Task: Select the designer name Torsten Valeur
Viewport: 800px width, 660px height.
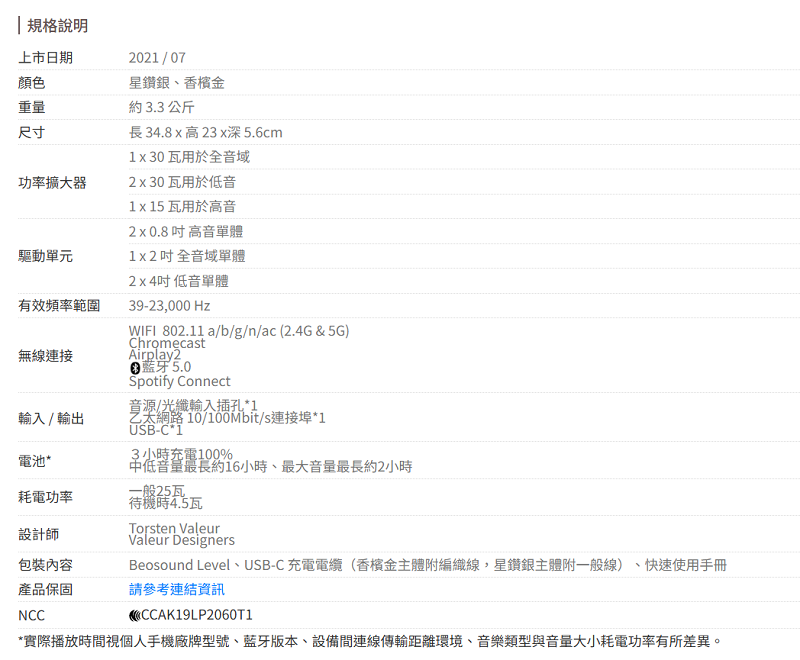Action: pyautogui.click(x=174, y=528)
